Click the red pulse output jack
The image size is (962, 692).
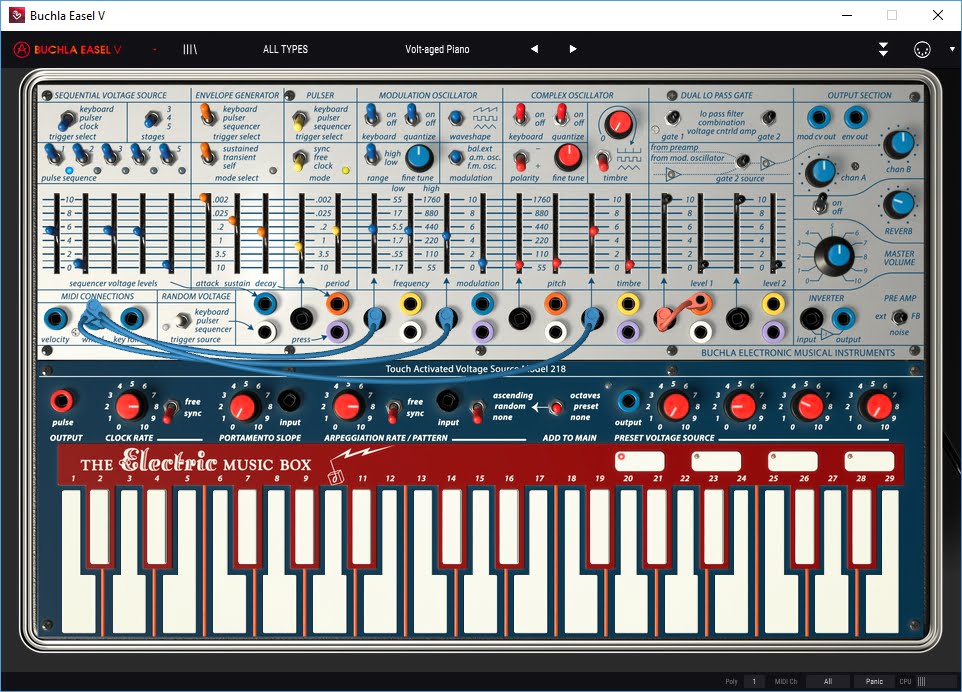[62, 401]
